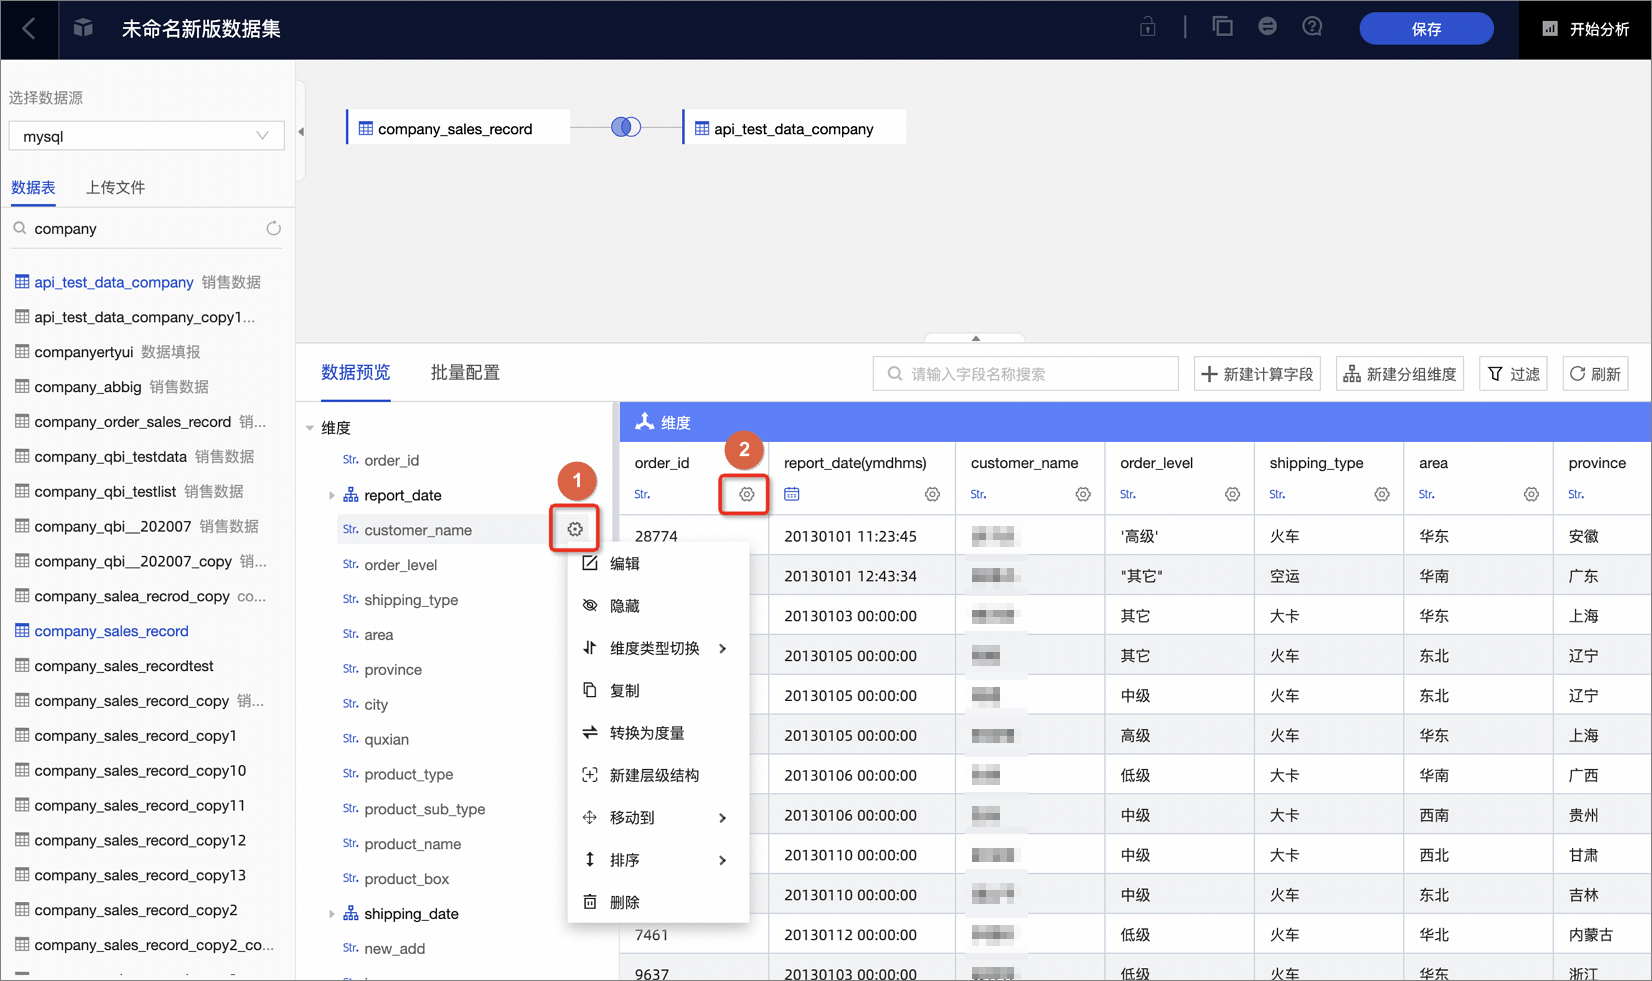Click the dataset cube icon
The image size is (1652, 981).
click(83, 28)
